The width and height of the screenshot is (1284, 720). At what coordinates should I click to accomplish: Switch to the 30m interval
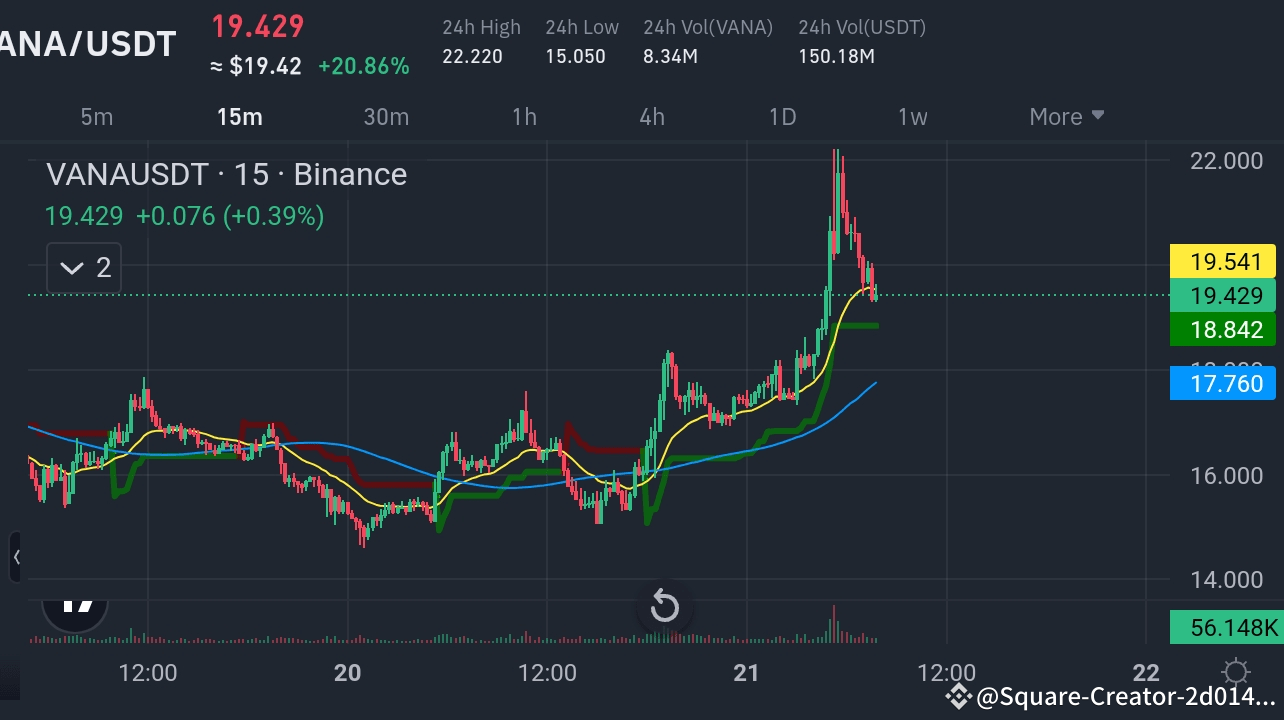(386, 117)
